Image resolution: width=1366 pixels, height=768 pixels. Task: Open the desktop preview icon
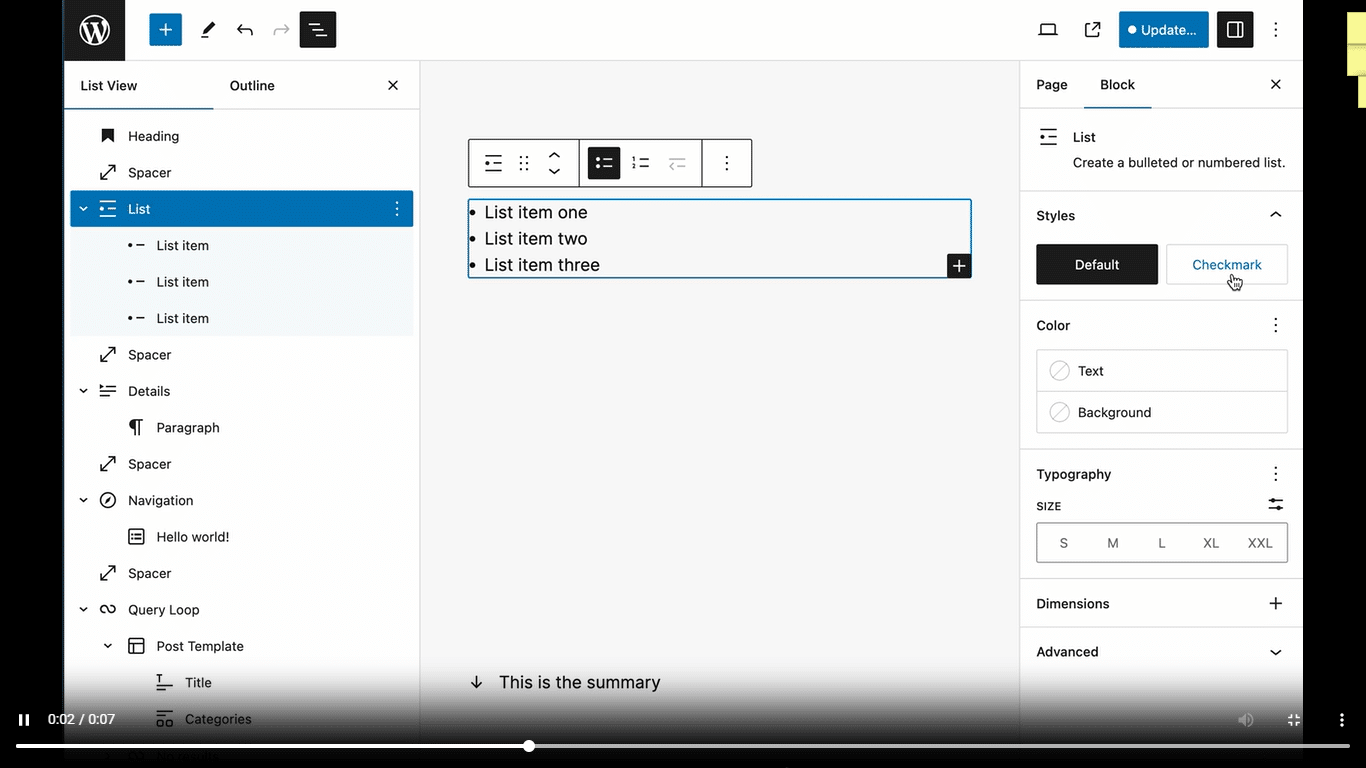[1048, 30]
